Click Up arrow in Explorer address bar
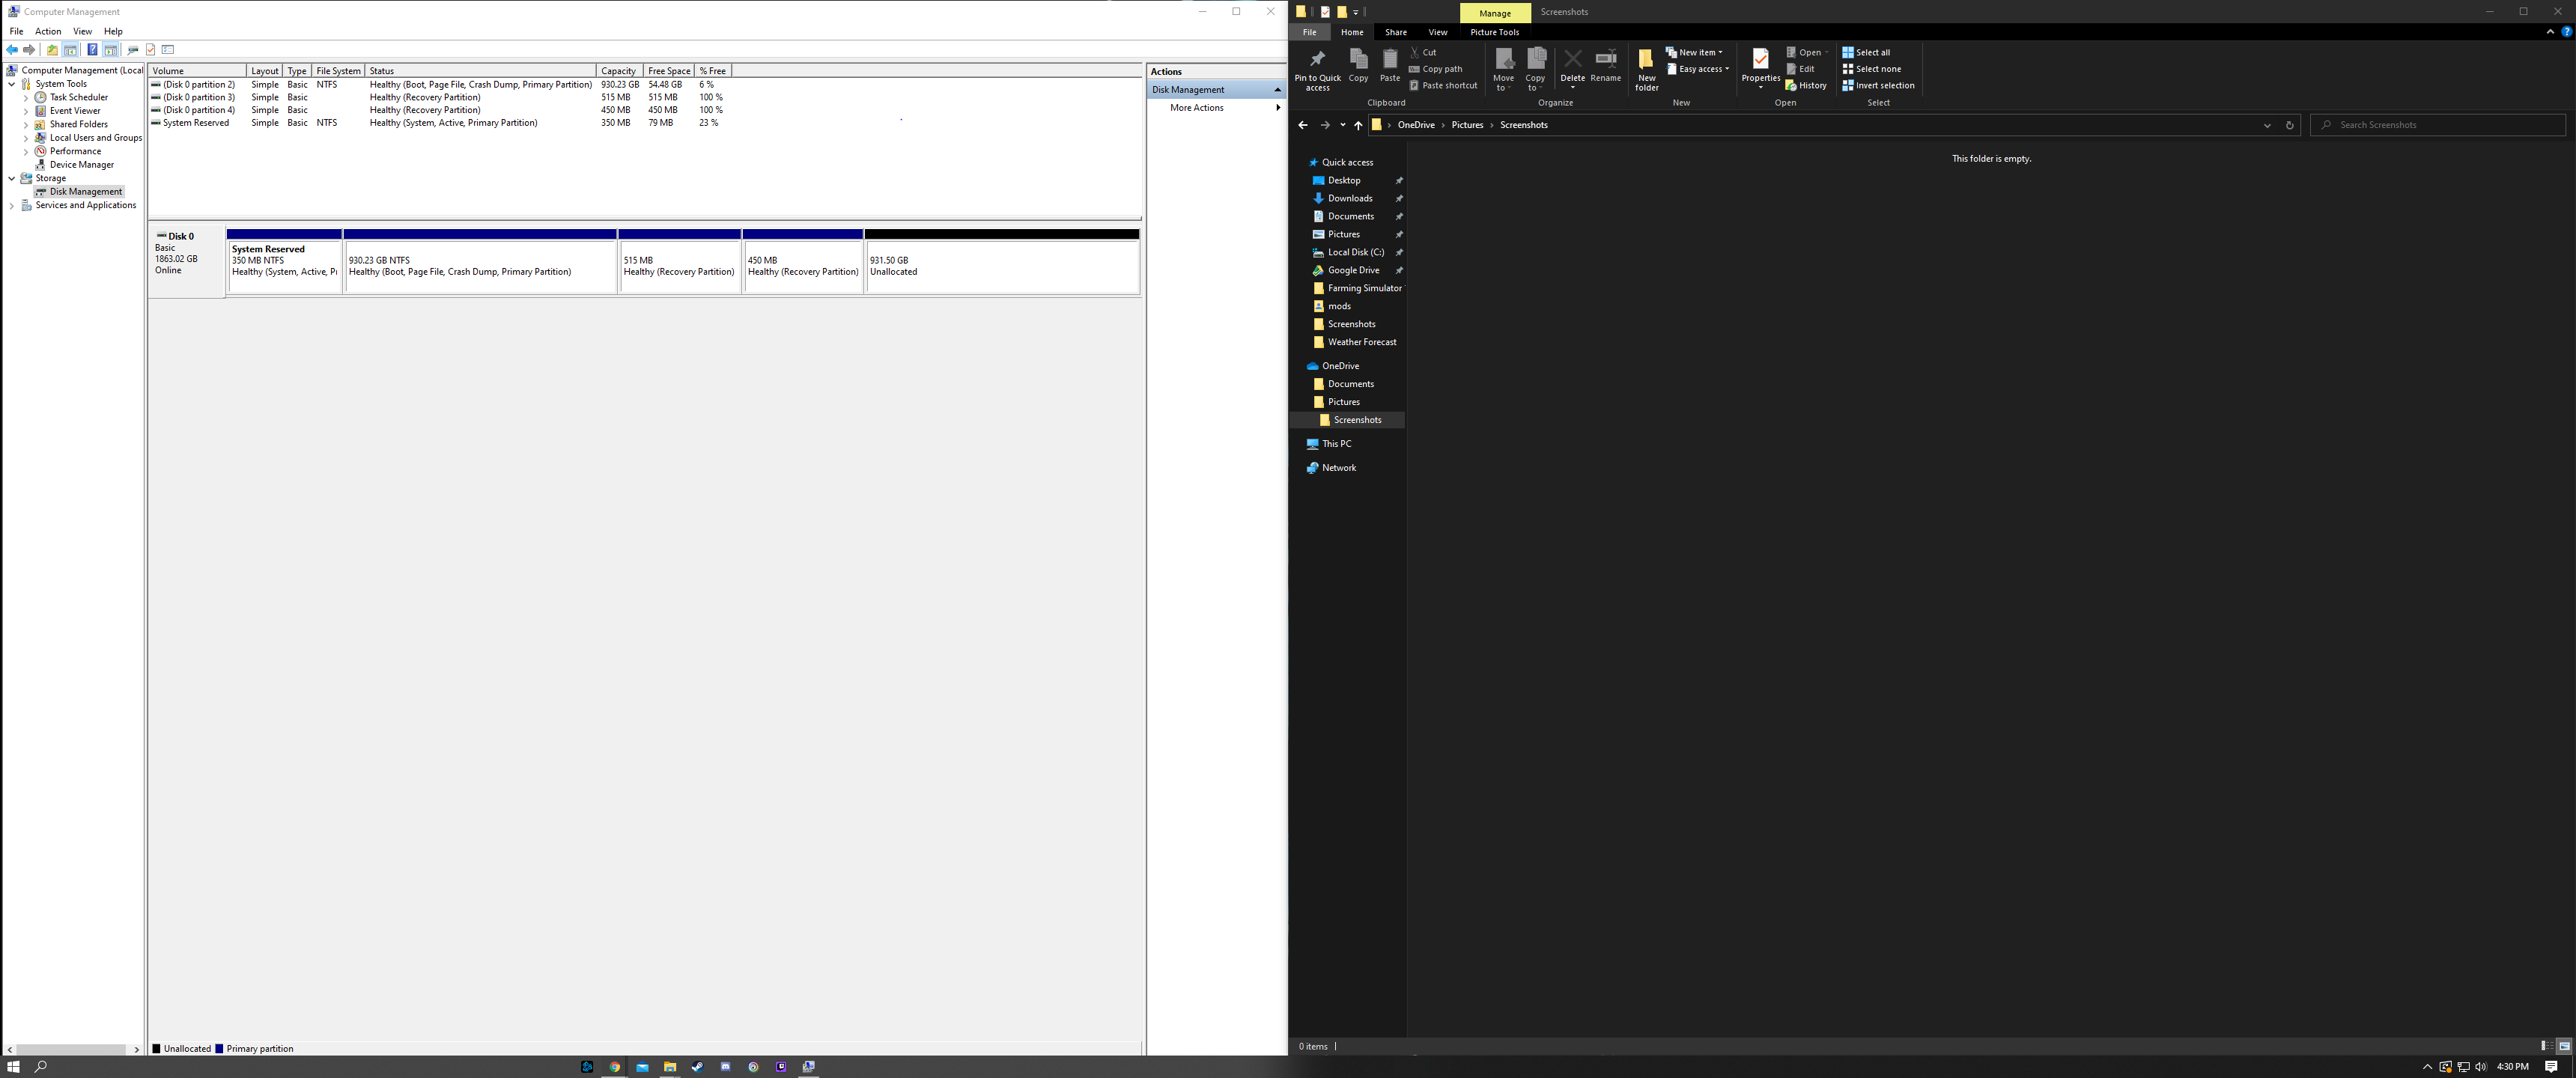Image resolution: width=2576 pixels, height=1078 pixels. point(1357,126)
